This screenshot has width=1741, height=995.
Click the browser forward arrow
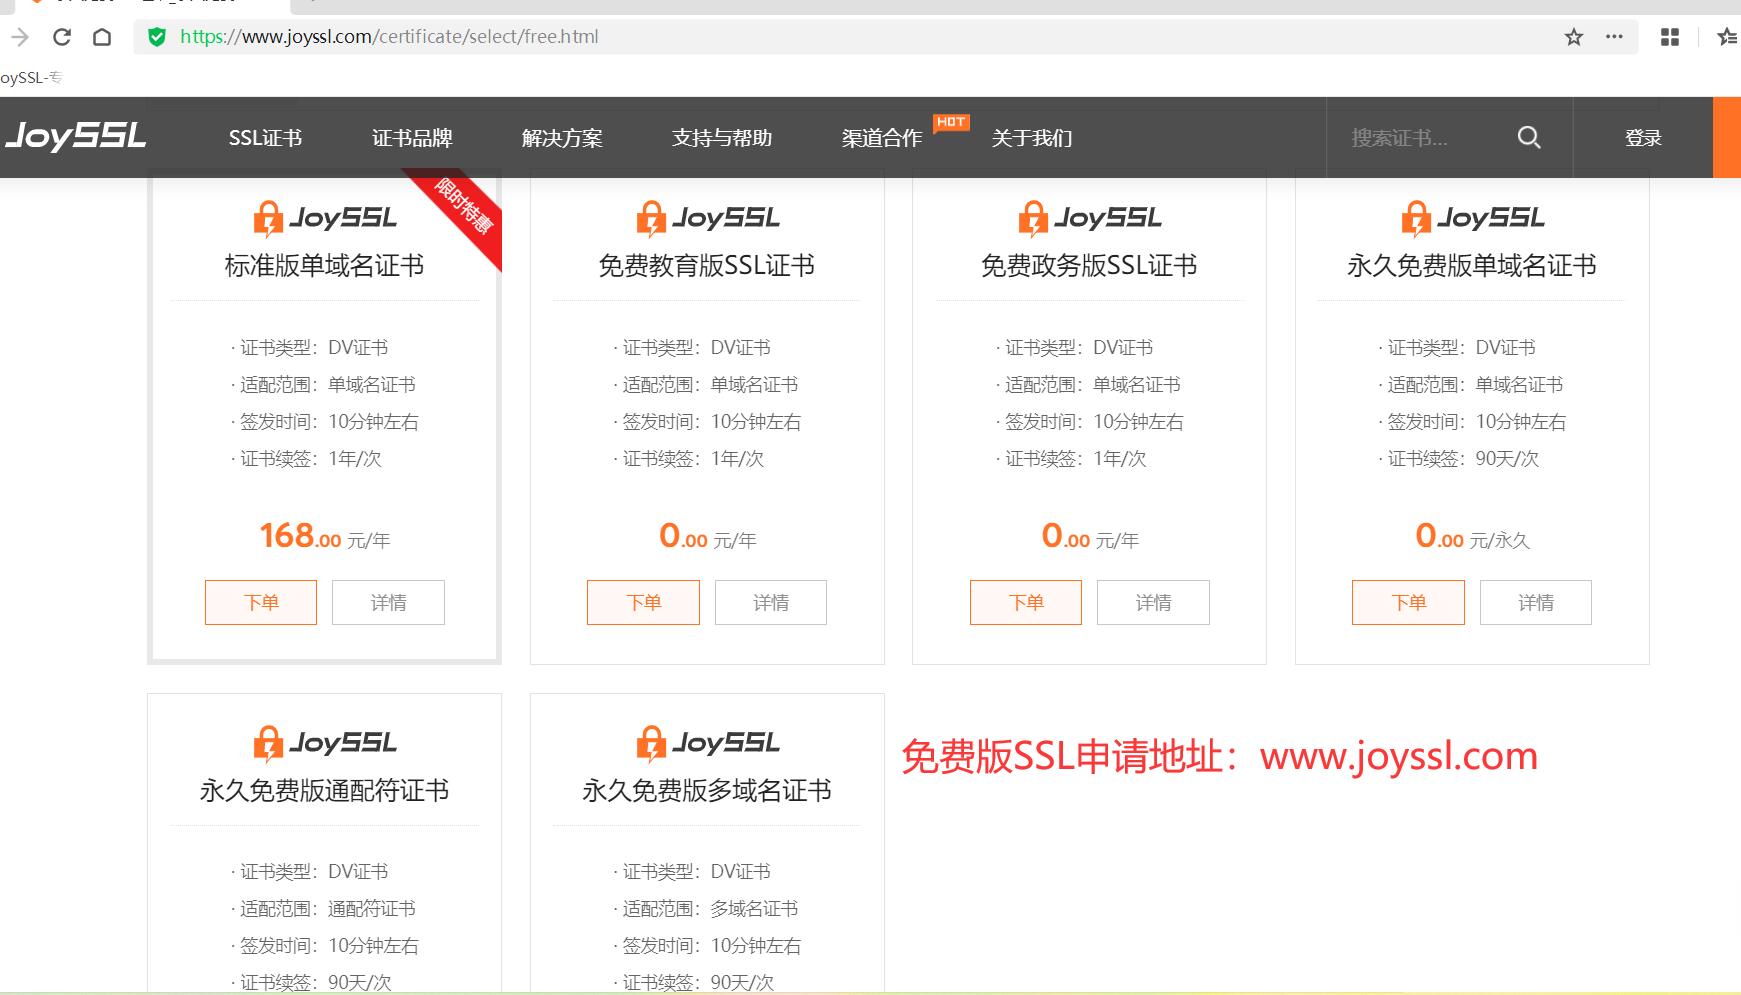20,37
